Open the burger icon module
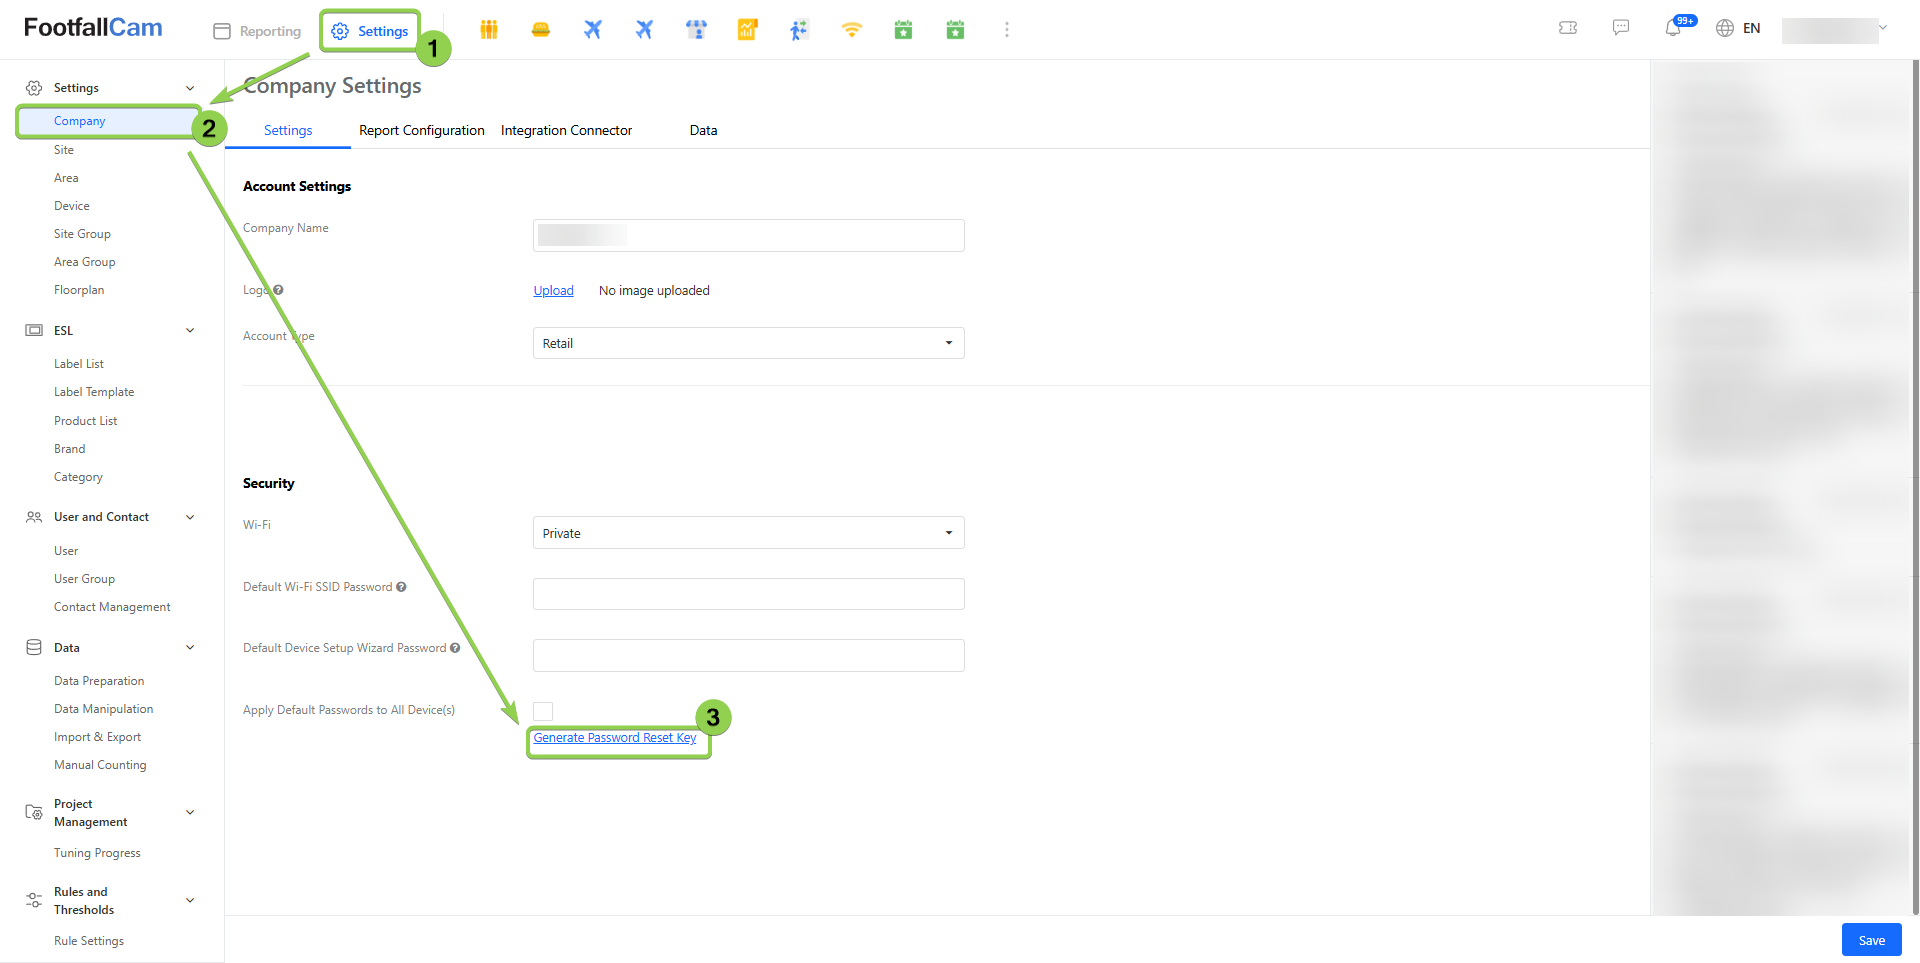The width and height of the screenshot is (1920, 963). click(x=541, y=30)
